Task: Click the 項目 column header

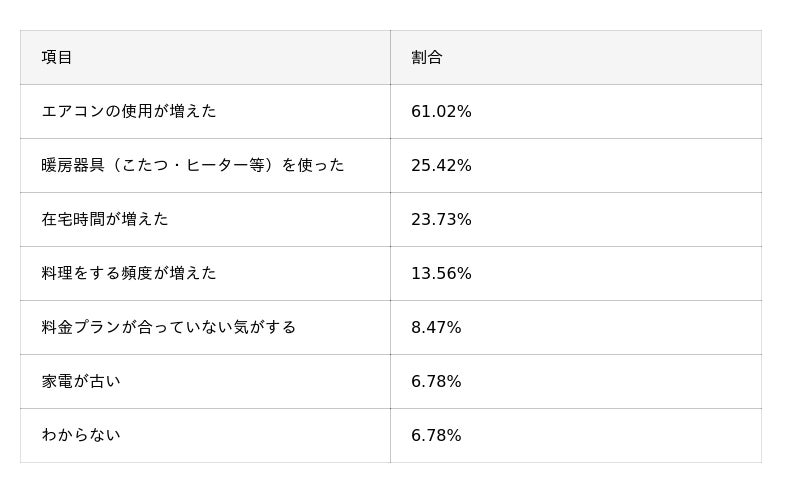Action: point(57,58)
